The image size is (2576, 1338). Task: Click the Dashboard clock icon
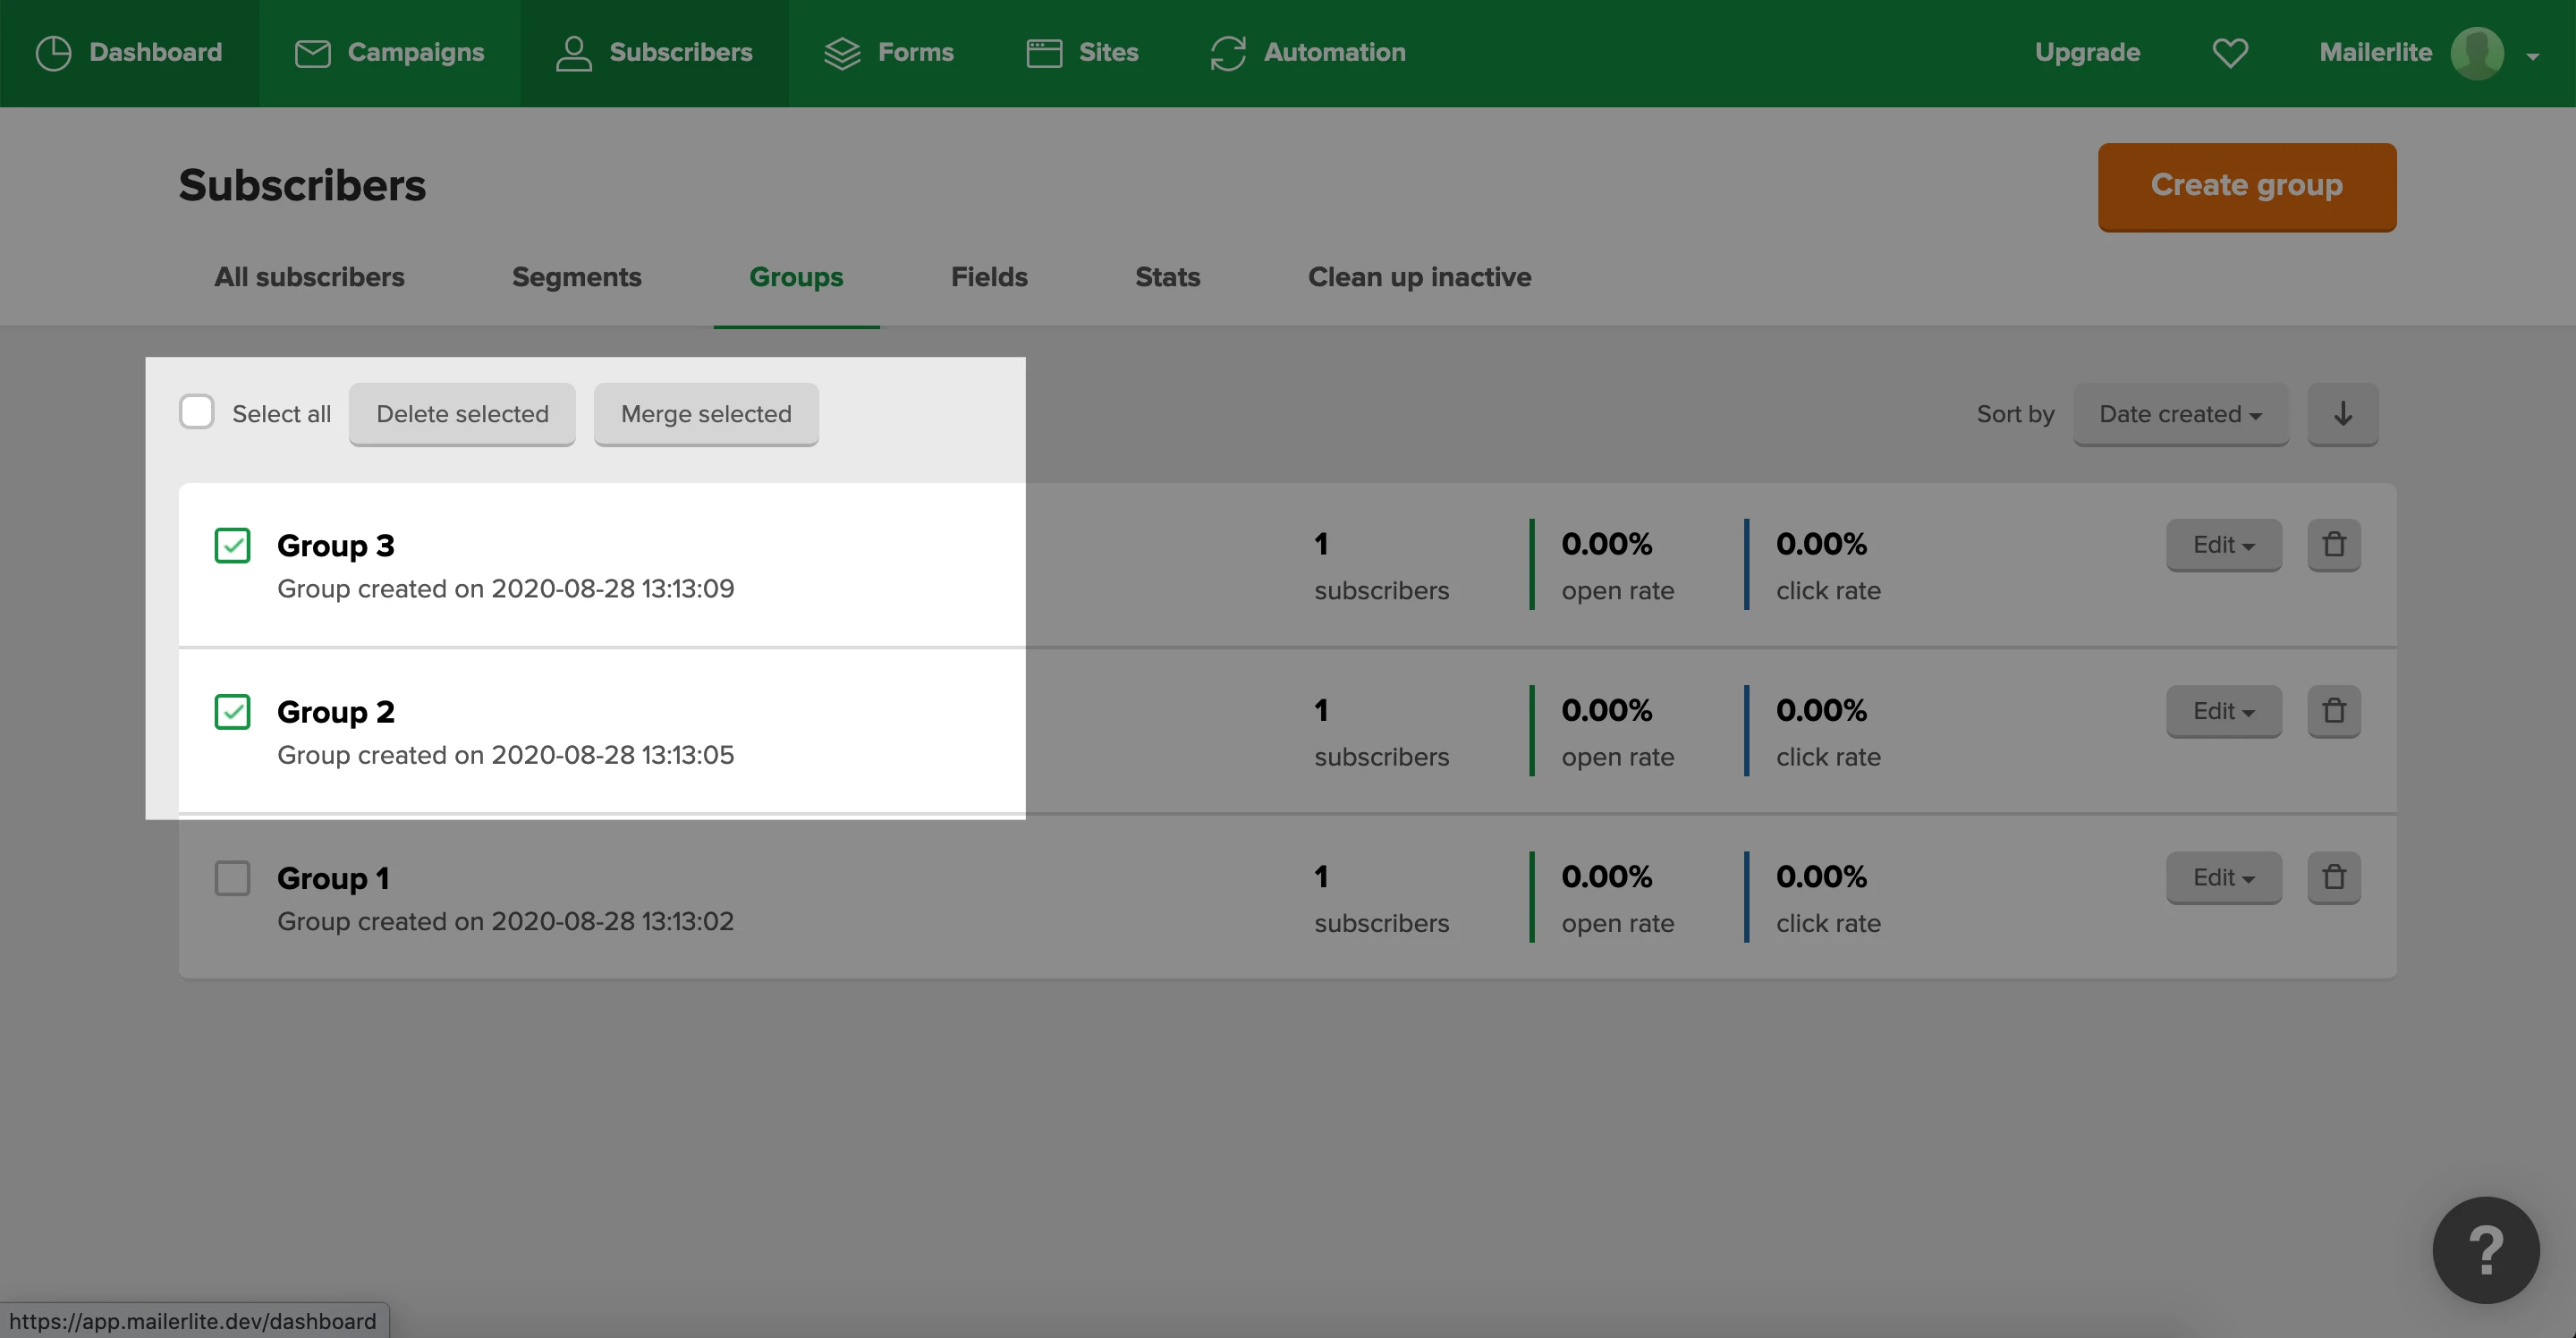point(53,53)
